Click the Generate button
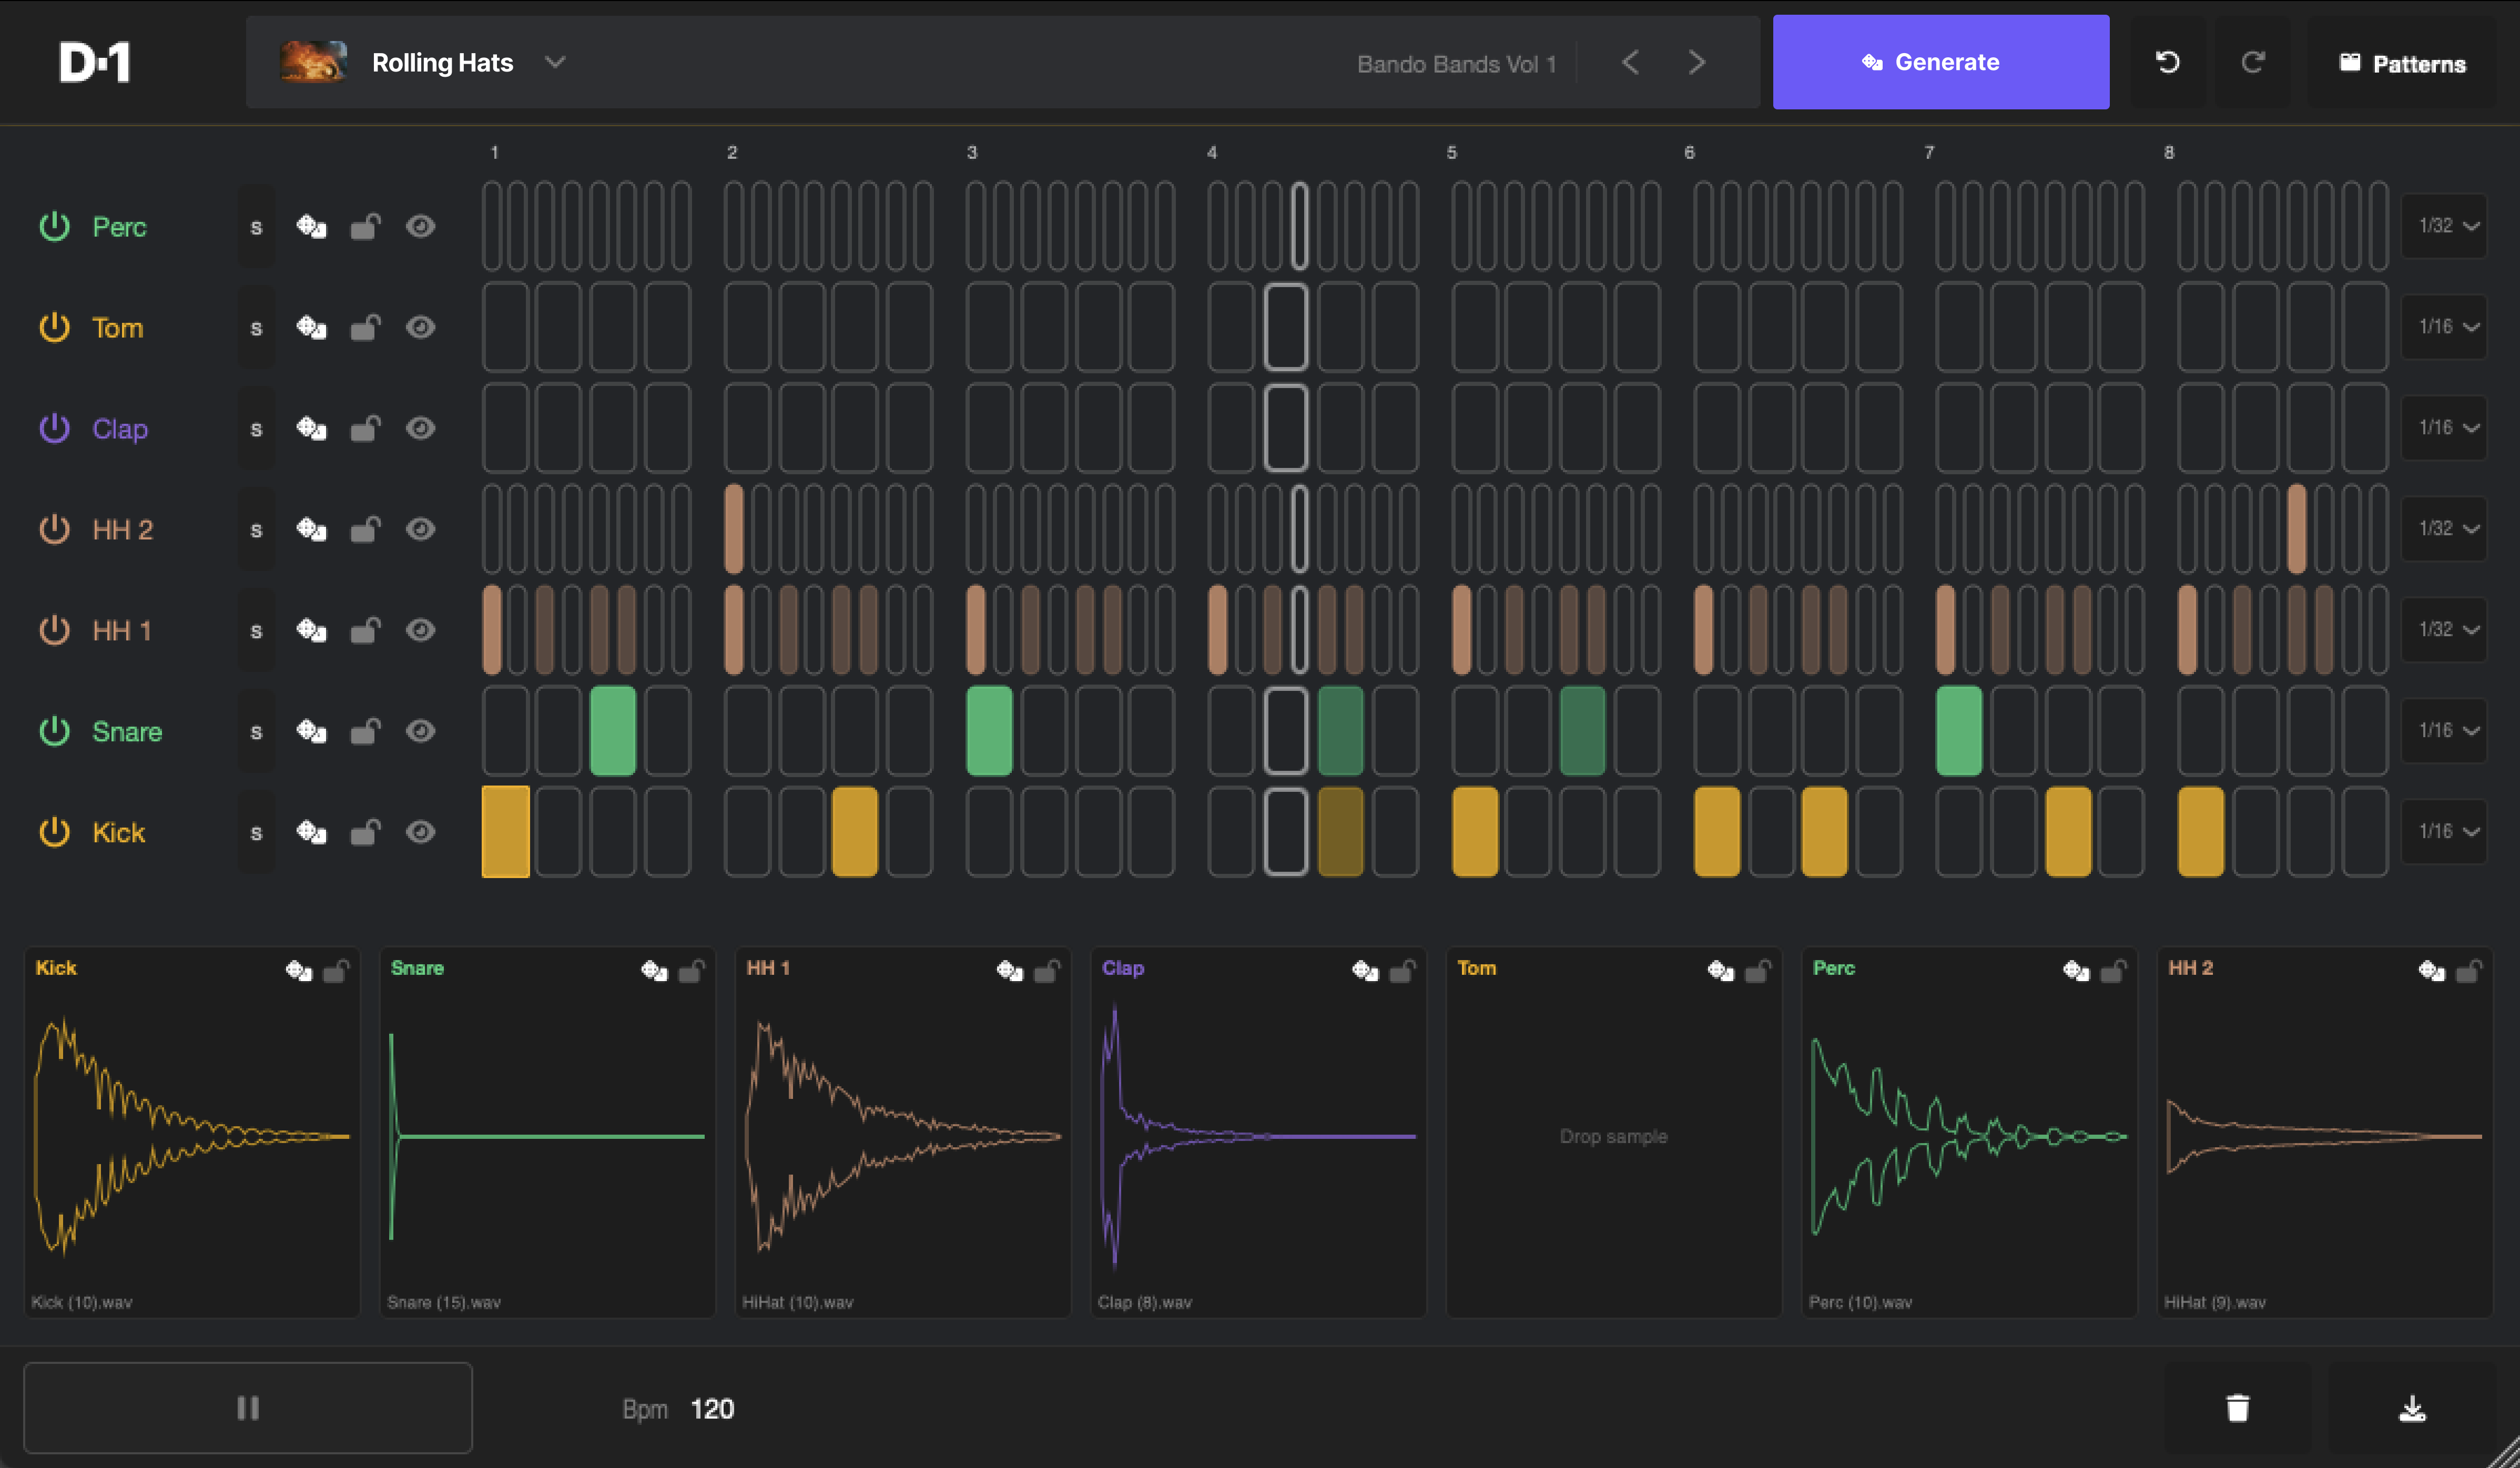 pyautogui.click(x=1940, y=62)
